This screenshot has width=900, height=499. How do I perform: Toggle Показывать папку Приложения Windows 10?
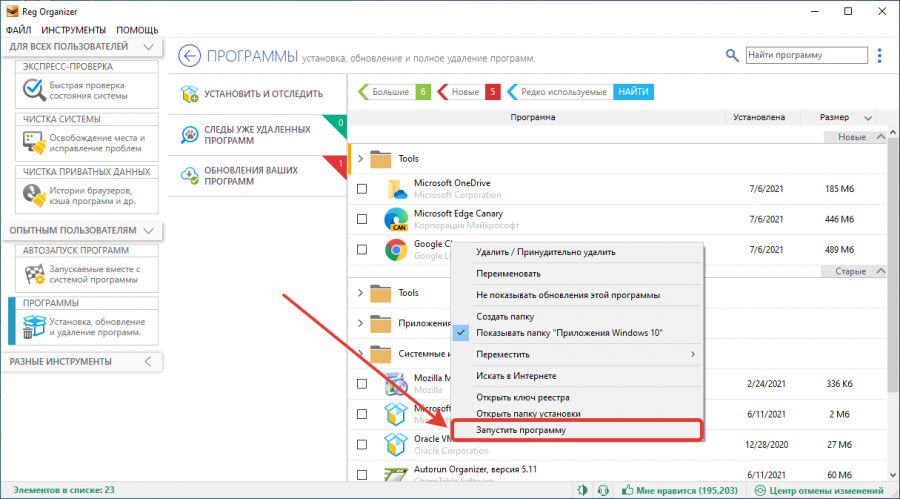pyautogui.click(x=569, y=333)
